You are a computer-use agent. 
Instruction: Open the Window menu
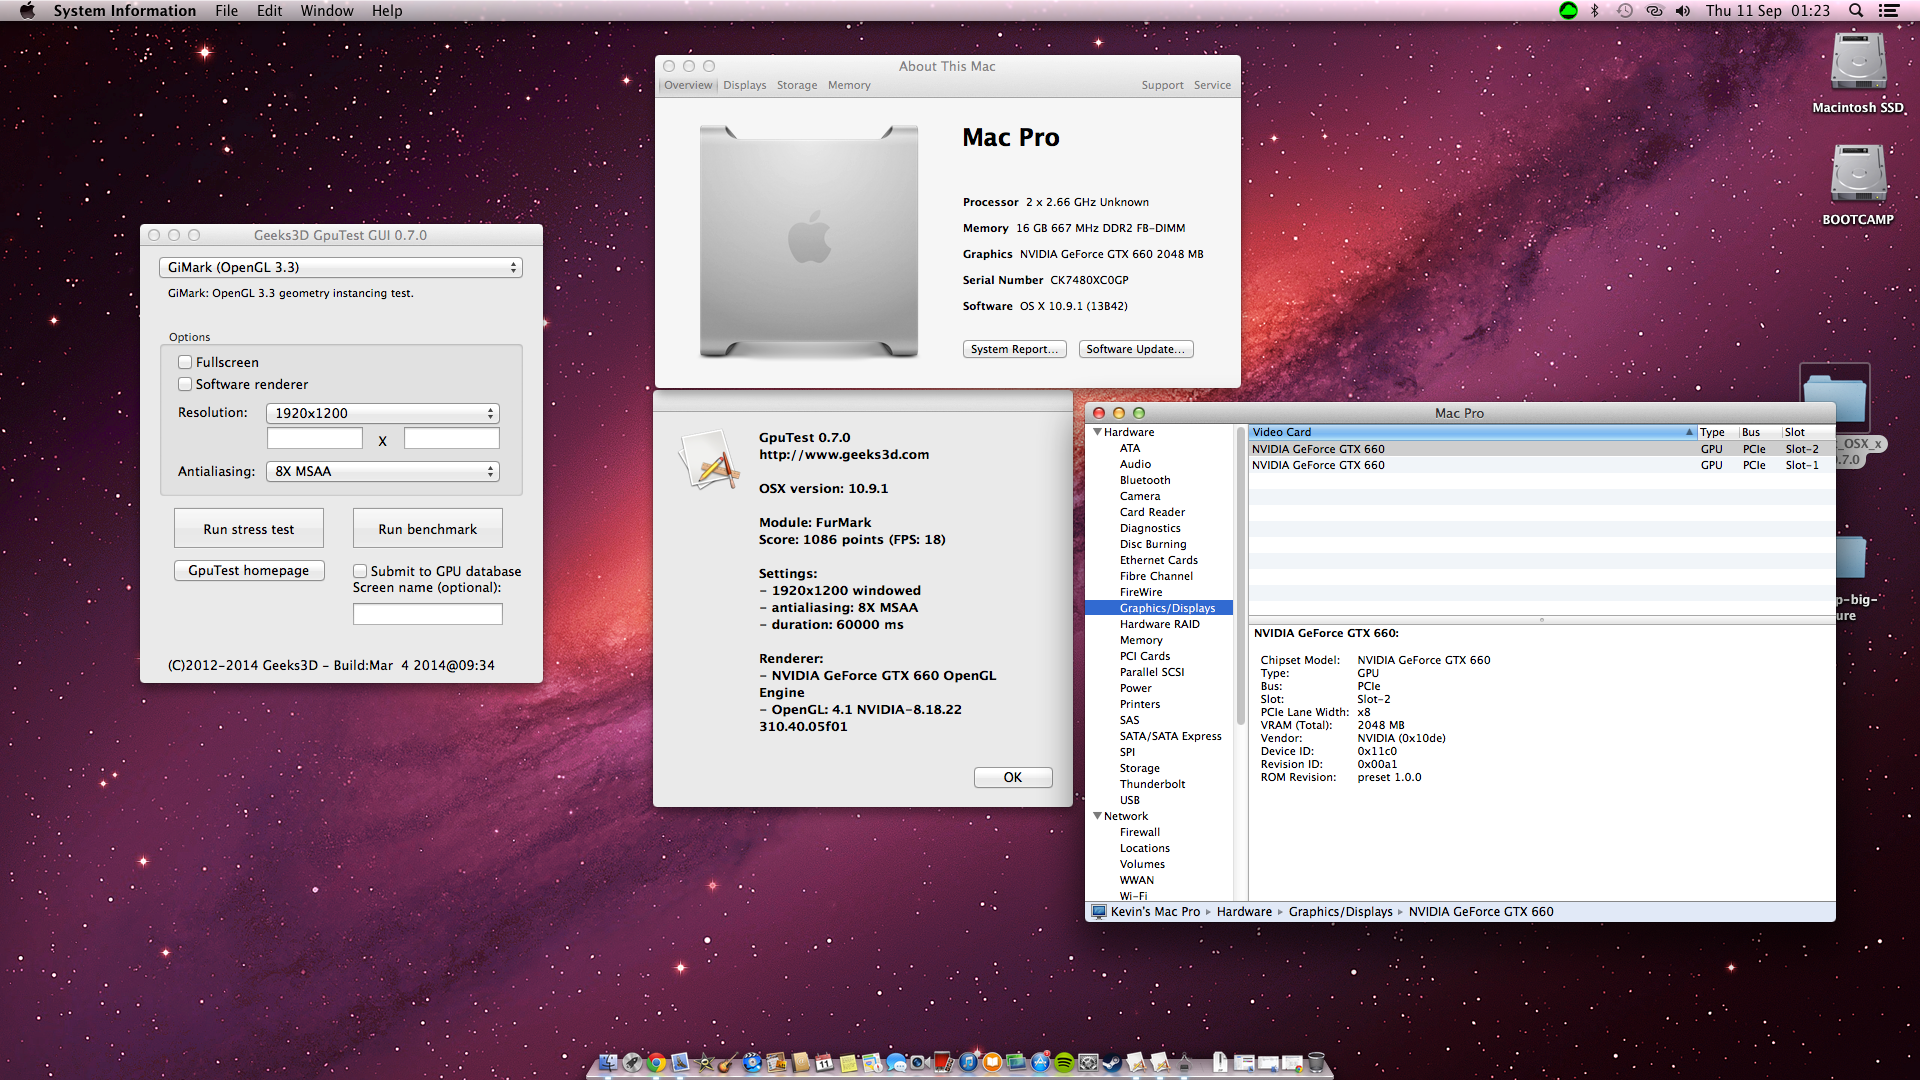(x=327, y=11)
